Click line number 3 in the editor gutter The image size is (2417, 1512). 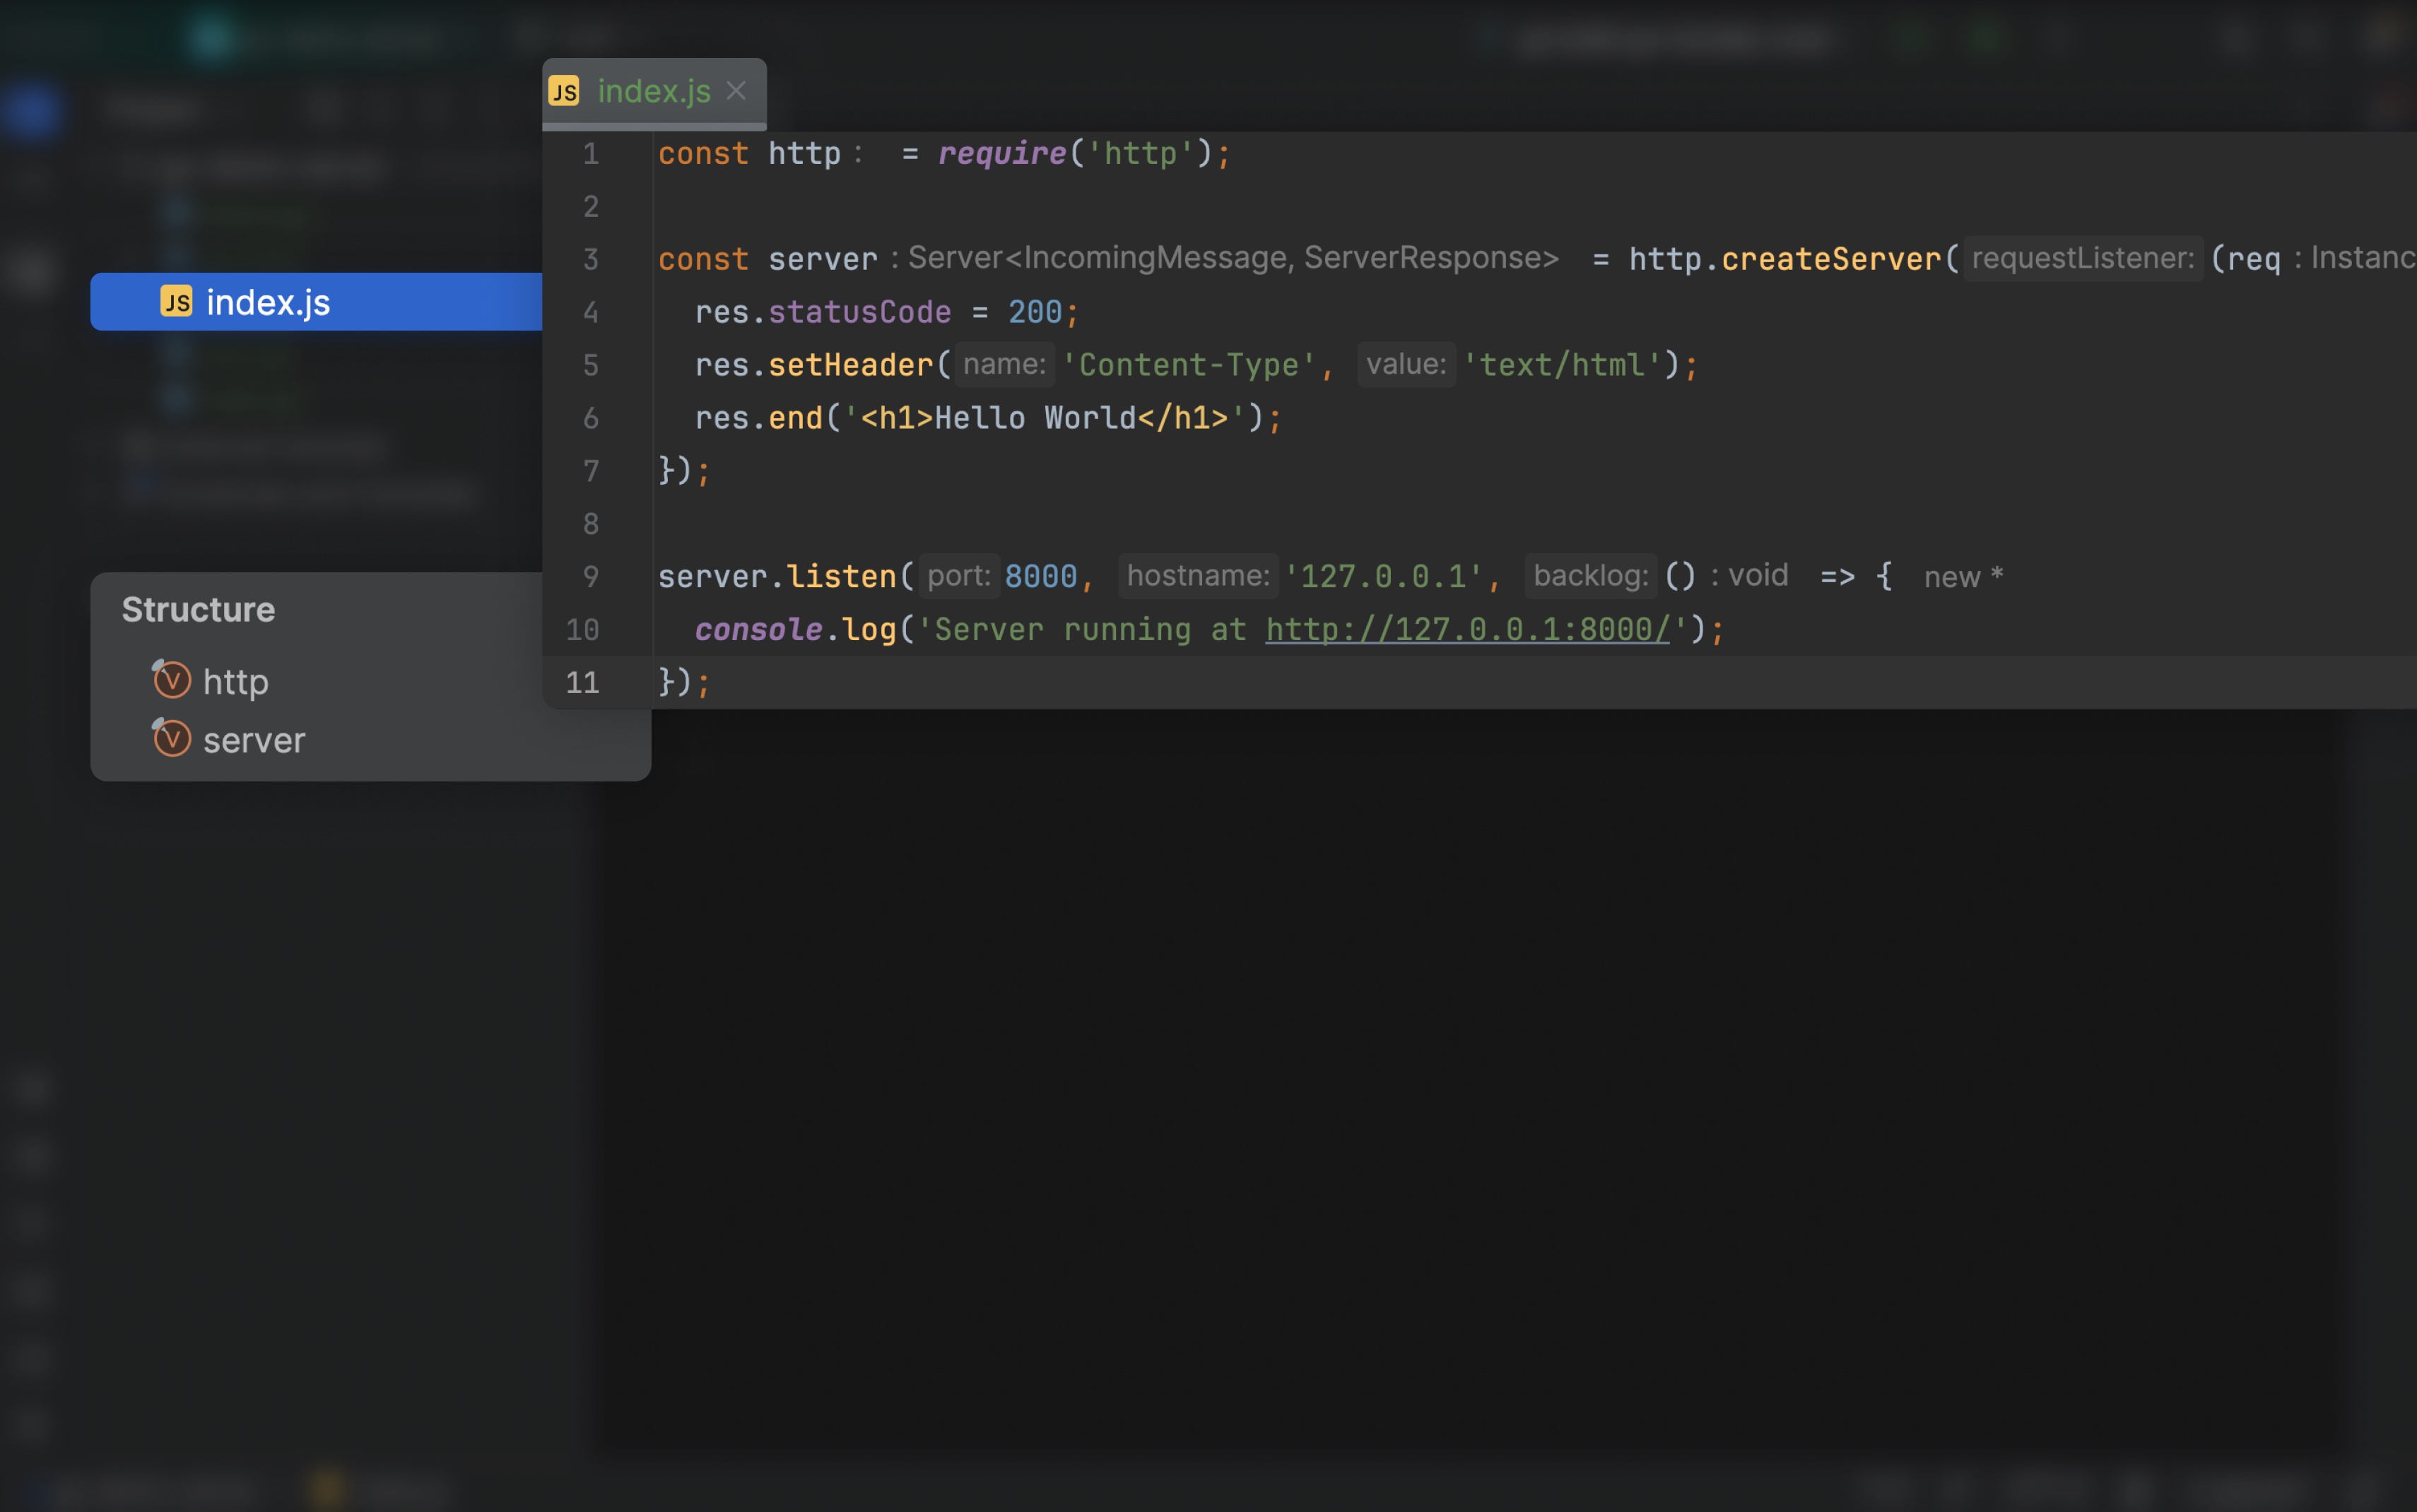[x=590, y=259]
